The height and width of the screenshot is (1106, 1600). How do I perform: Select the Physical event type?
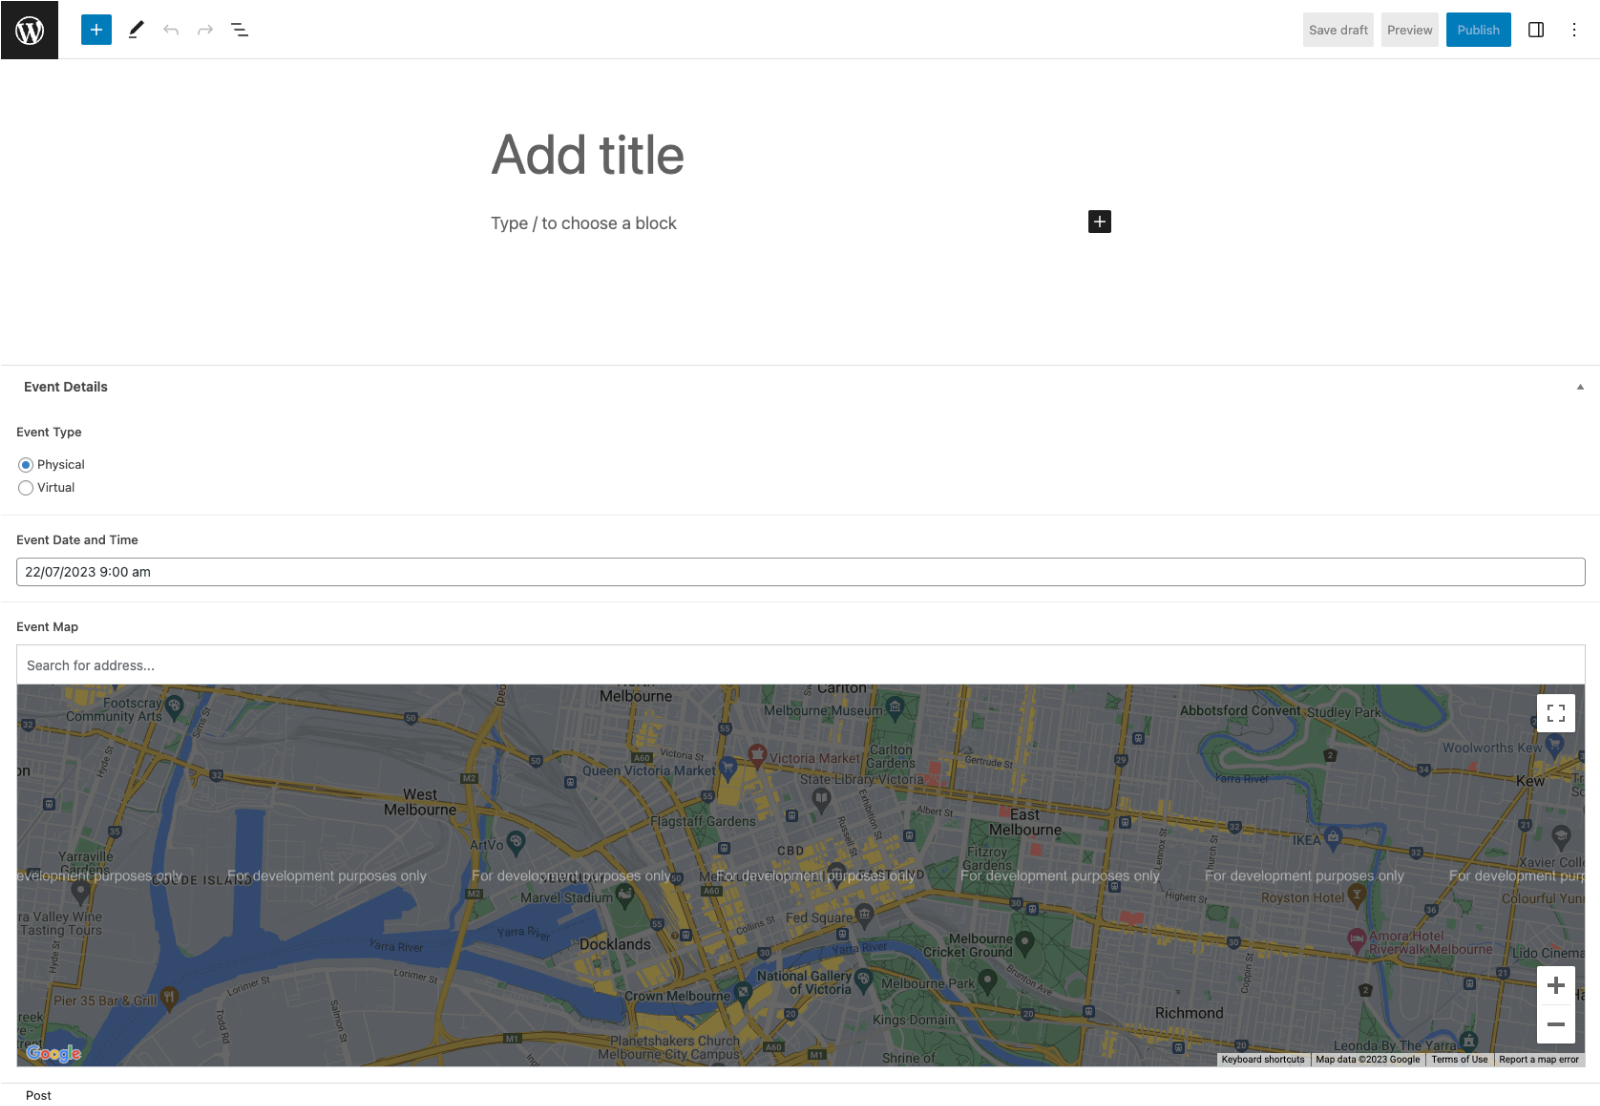click(25, 464)
